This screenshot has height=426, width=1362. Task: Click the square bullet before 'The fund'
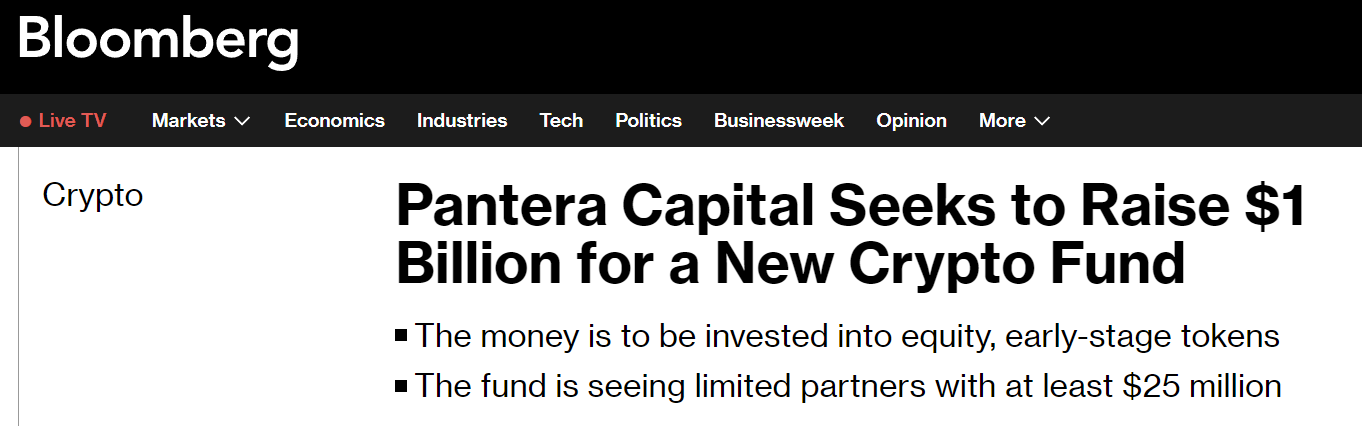click(402, 385)
